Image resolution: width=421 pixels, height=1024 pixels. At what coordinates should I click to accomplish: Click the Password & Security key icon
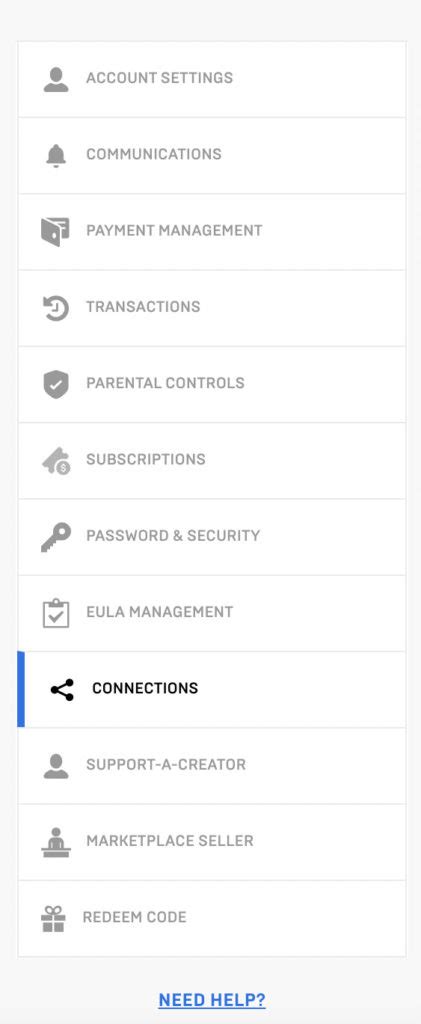(55, 537)
